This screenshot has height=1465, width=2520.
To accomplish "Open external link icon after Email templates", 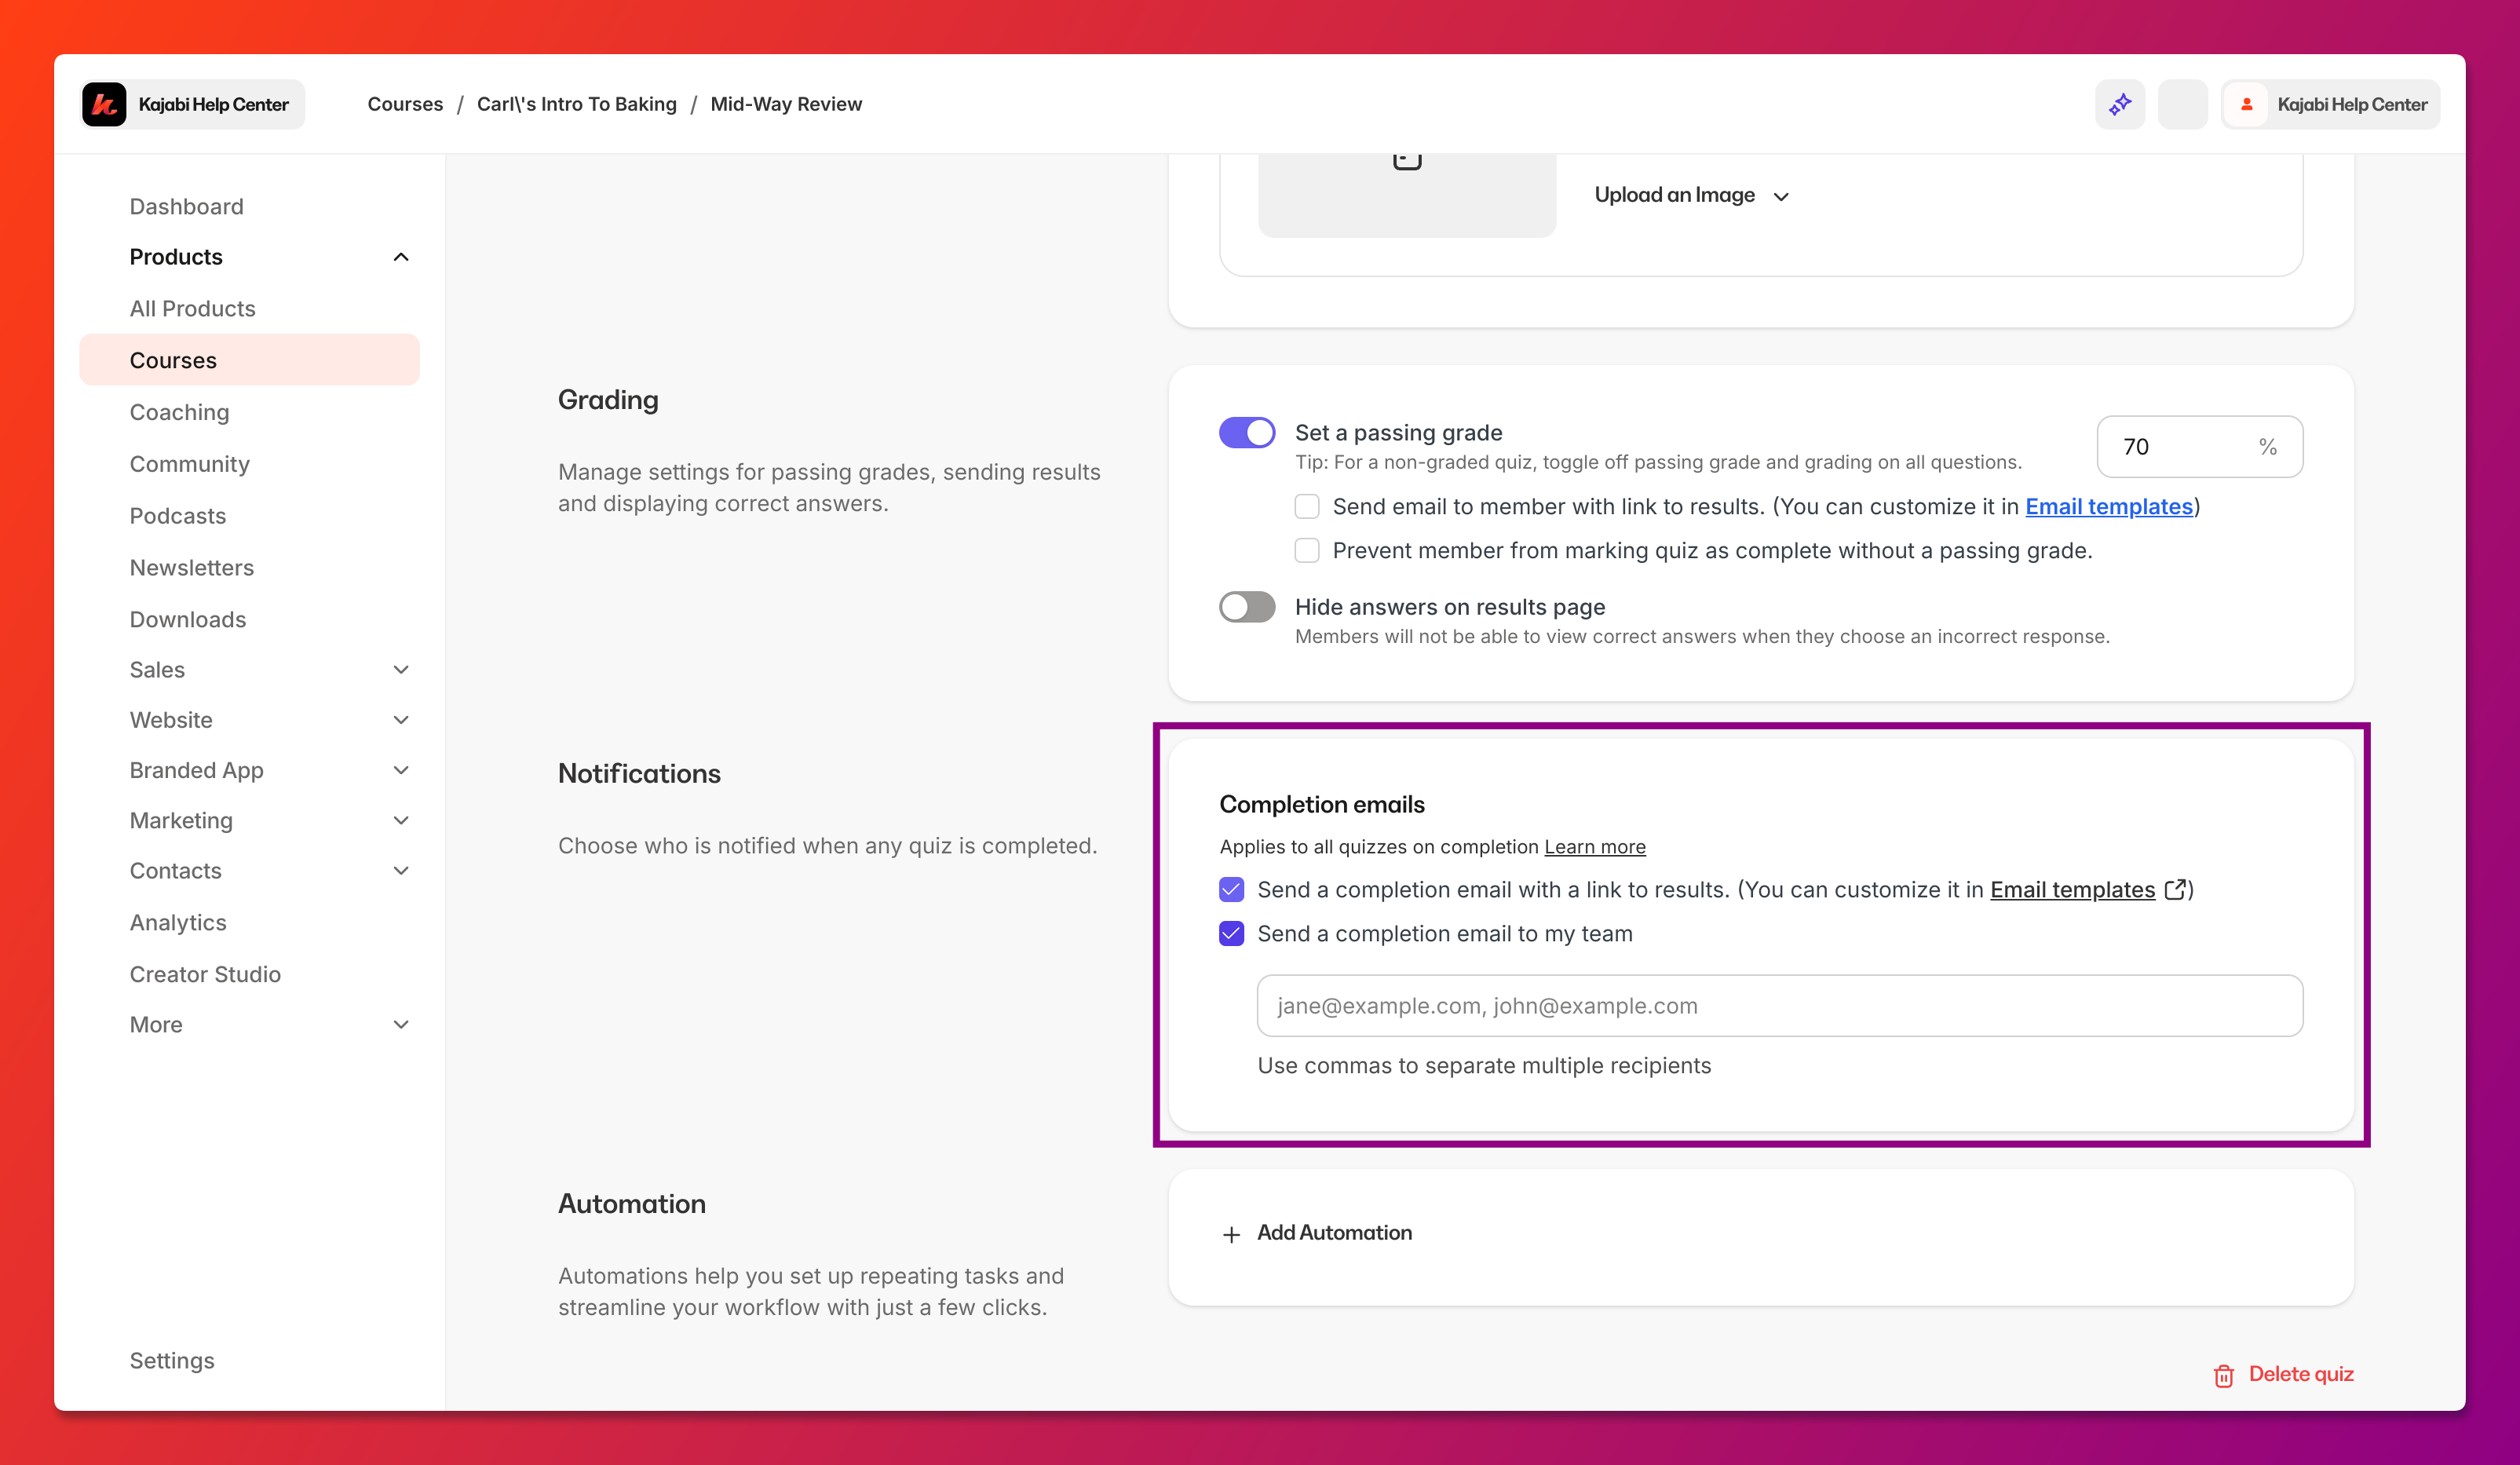I will 2175,889.
